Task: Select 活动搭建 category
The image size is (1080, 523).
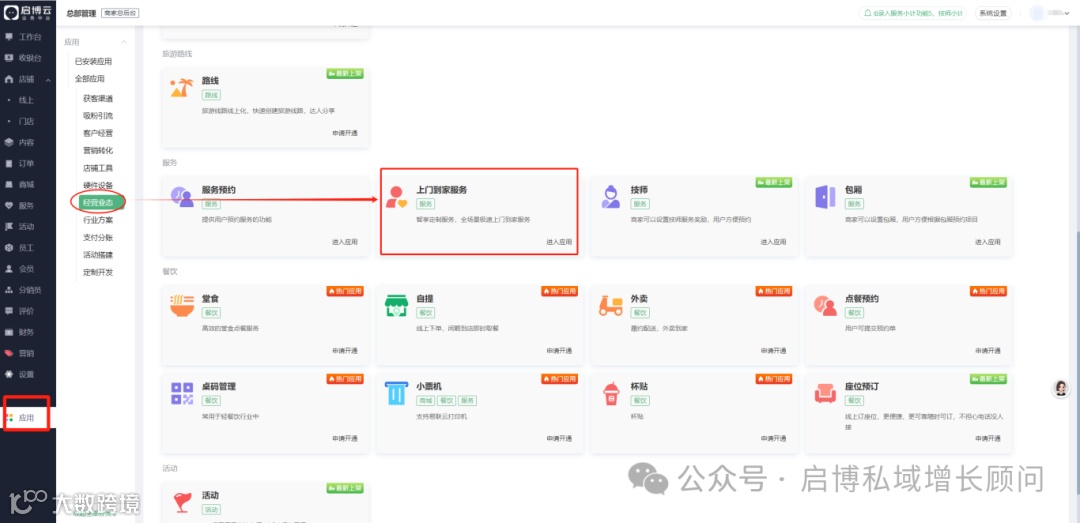Action: pyautogui.click(x=98, y=255)
